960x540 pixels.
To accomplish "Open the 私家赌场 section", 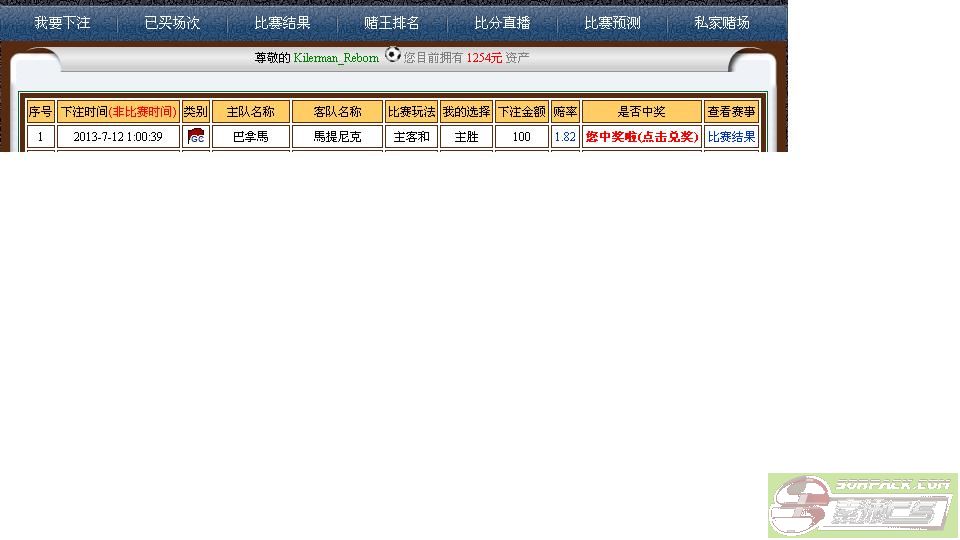I will [722, 22].
